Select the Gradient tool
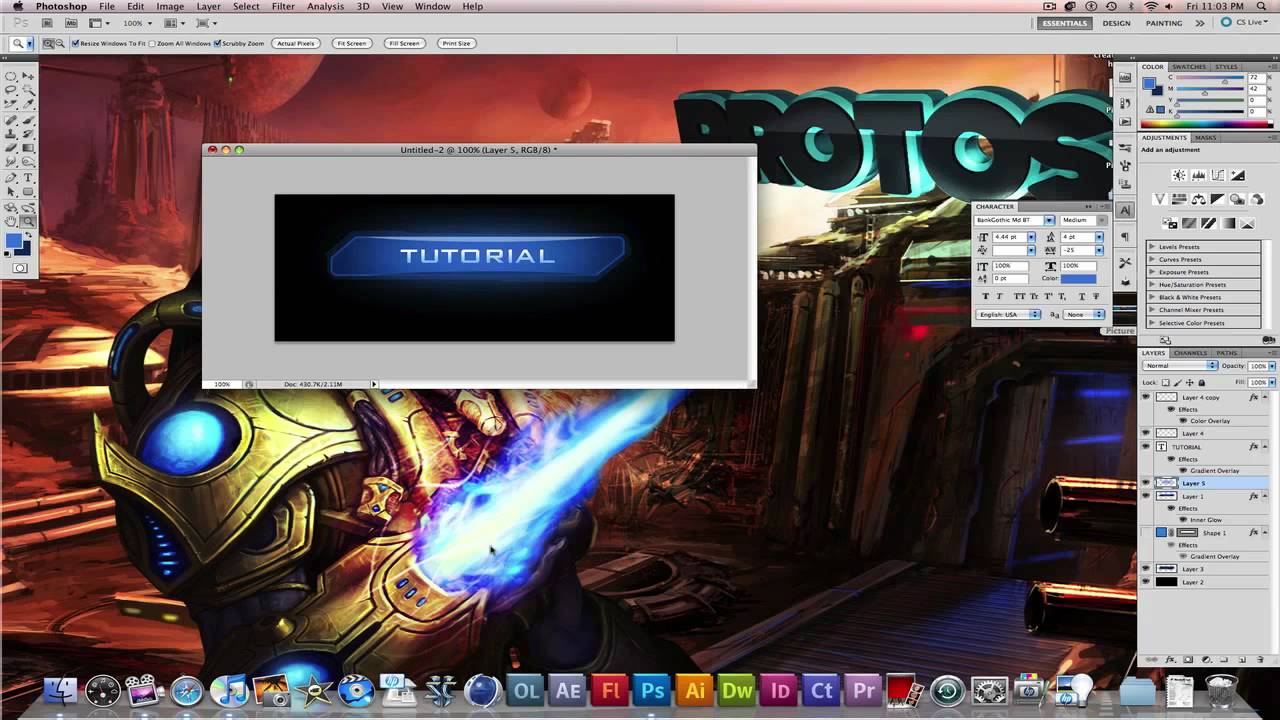This screenshot has height=720, width=1280. [28, 148]
